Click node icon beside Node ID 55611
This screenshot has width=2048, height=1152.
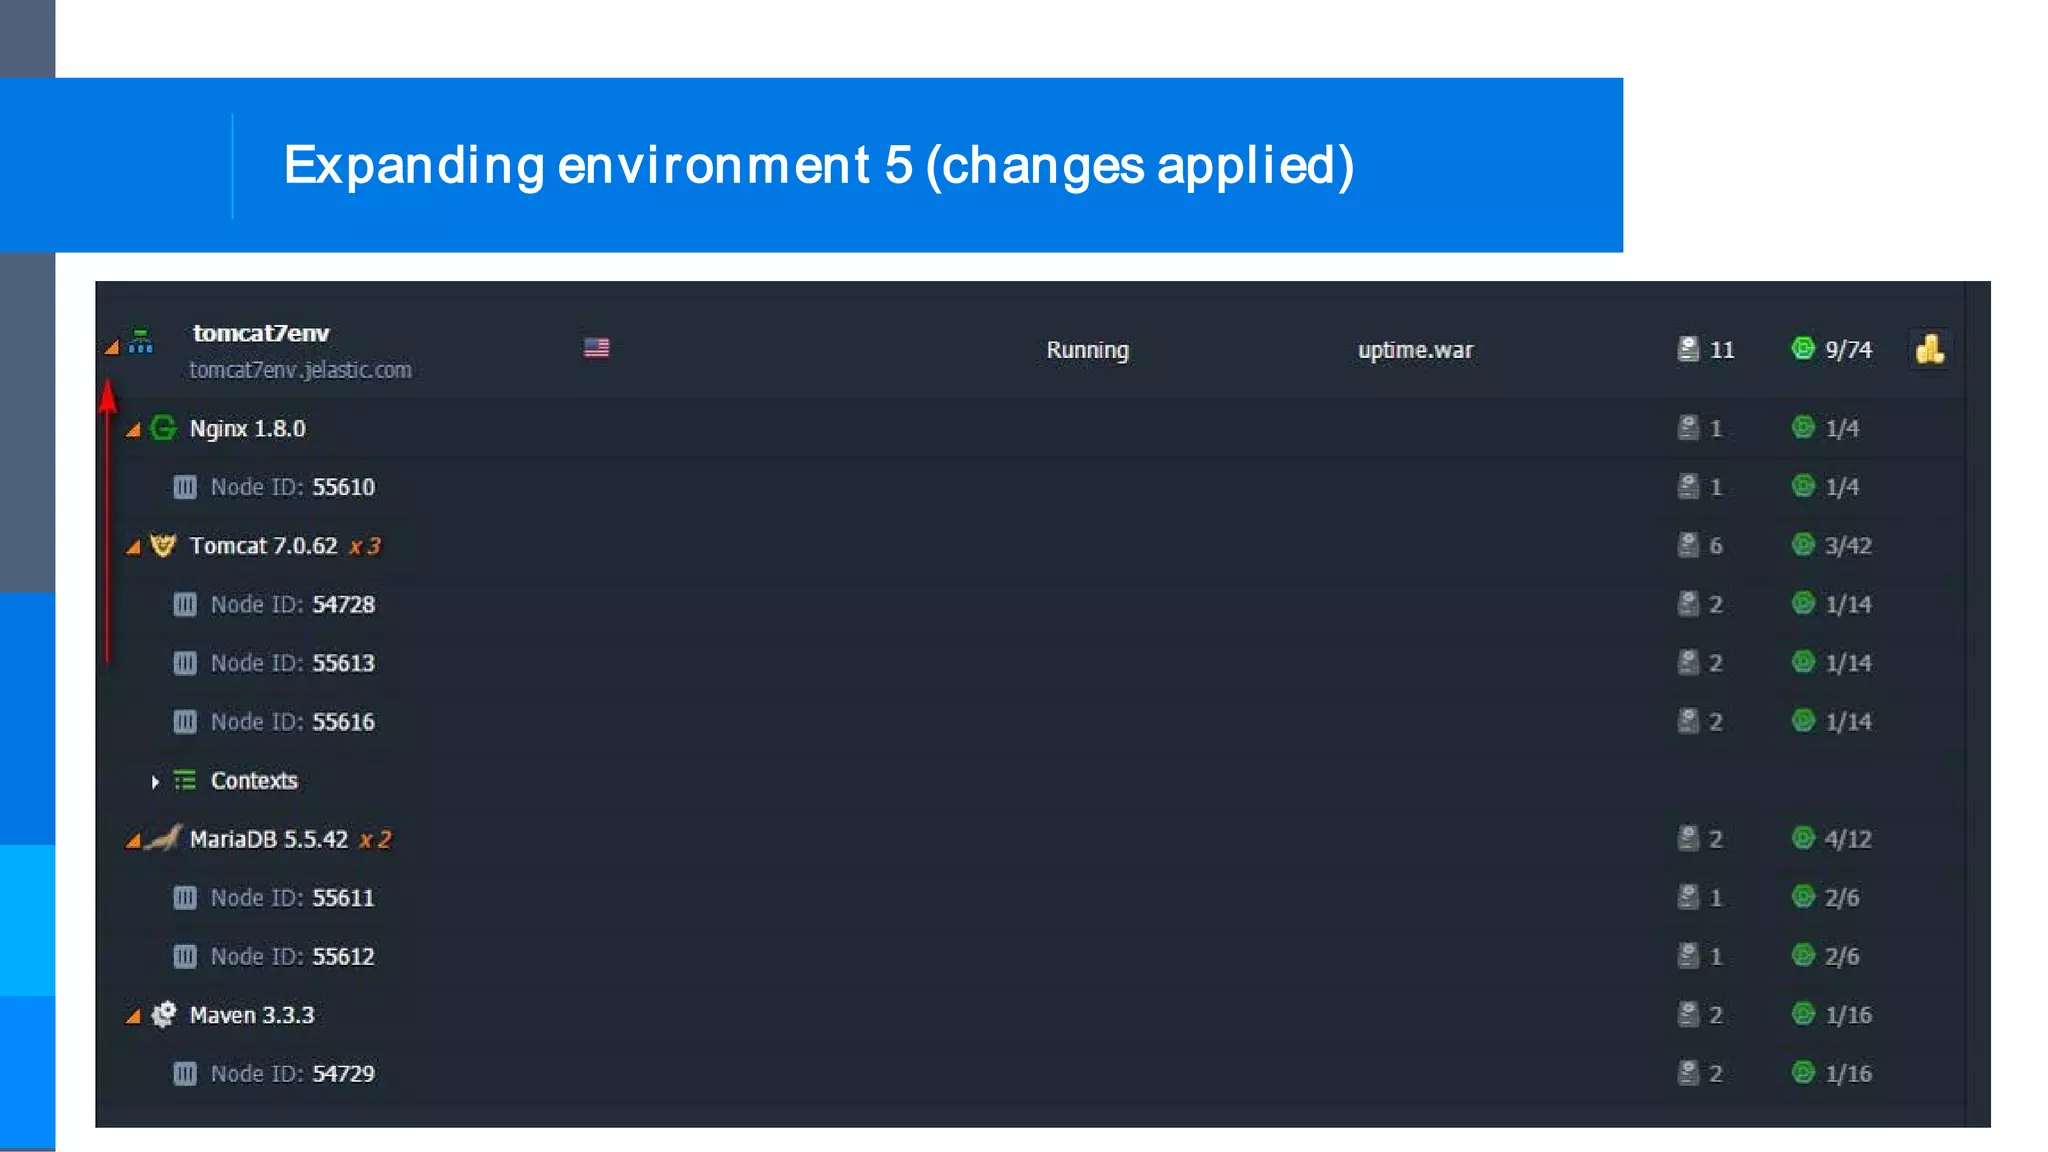185,897
